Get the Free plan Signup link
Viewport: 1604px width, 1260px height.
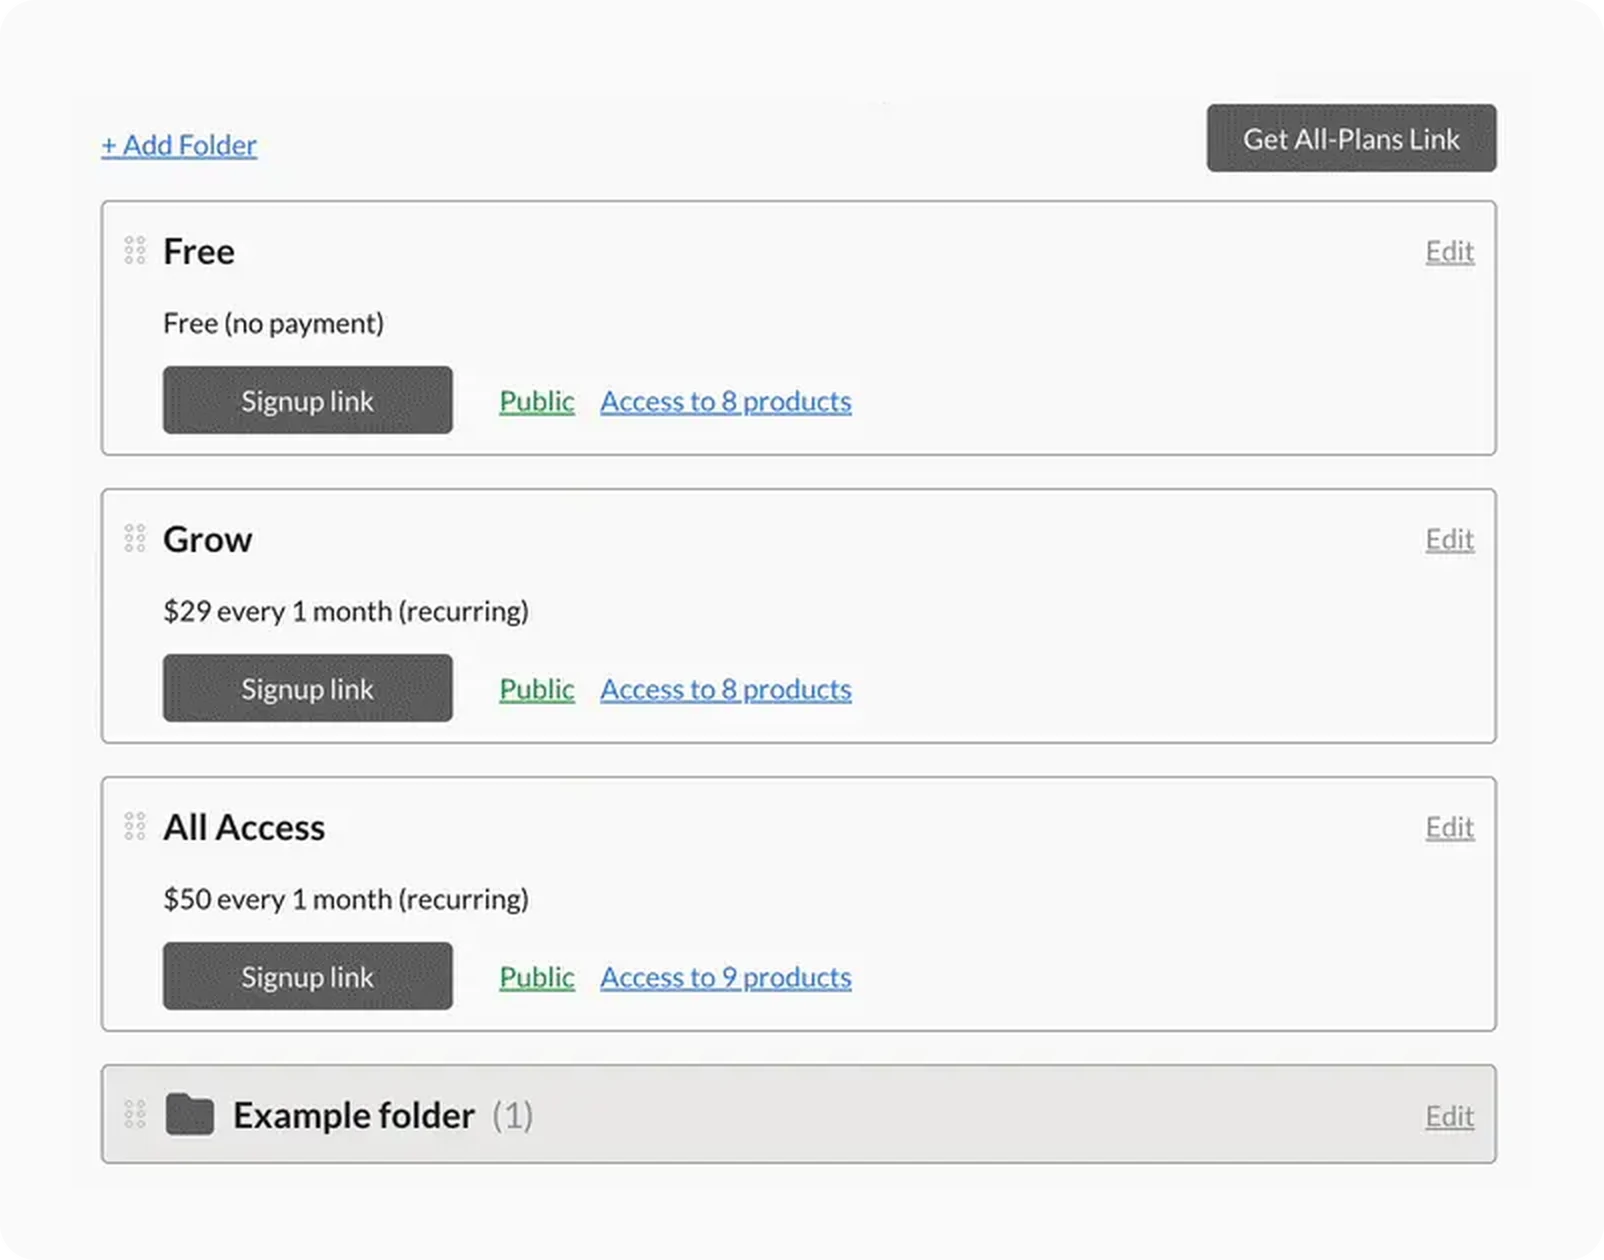point(307,400)
